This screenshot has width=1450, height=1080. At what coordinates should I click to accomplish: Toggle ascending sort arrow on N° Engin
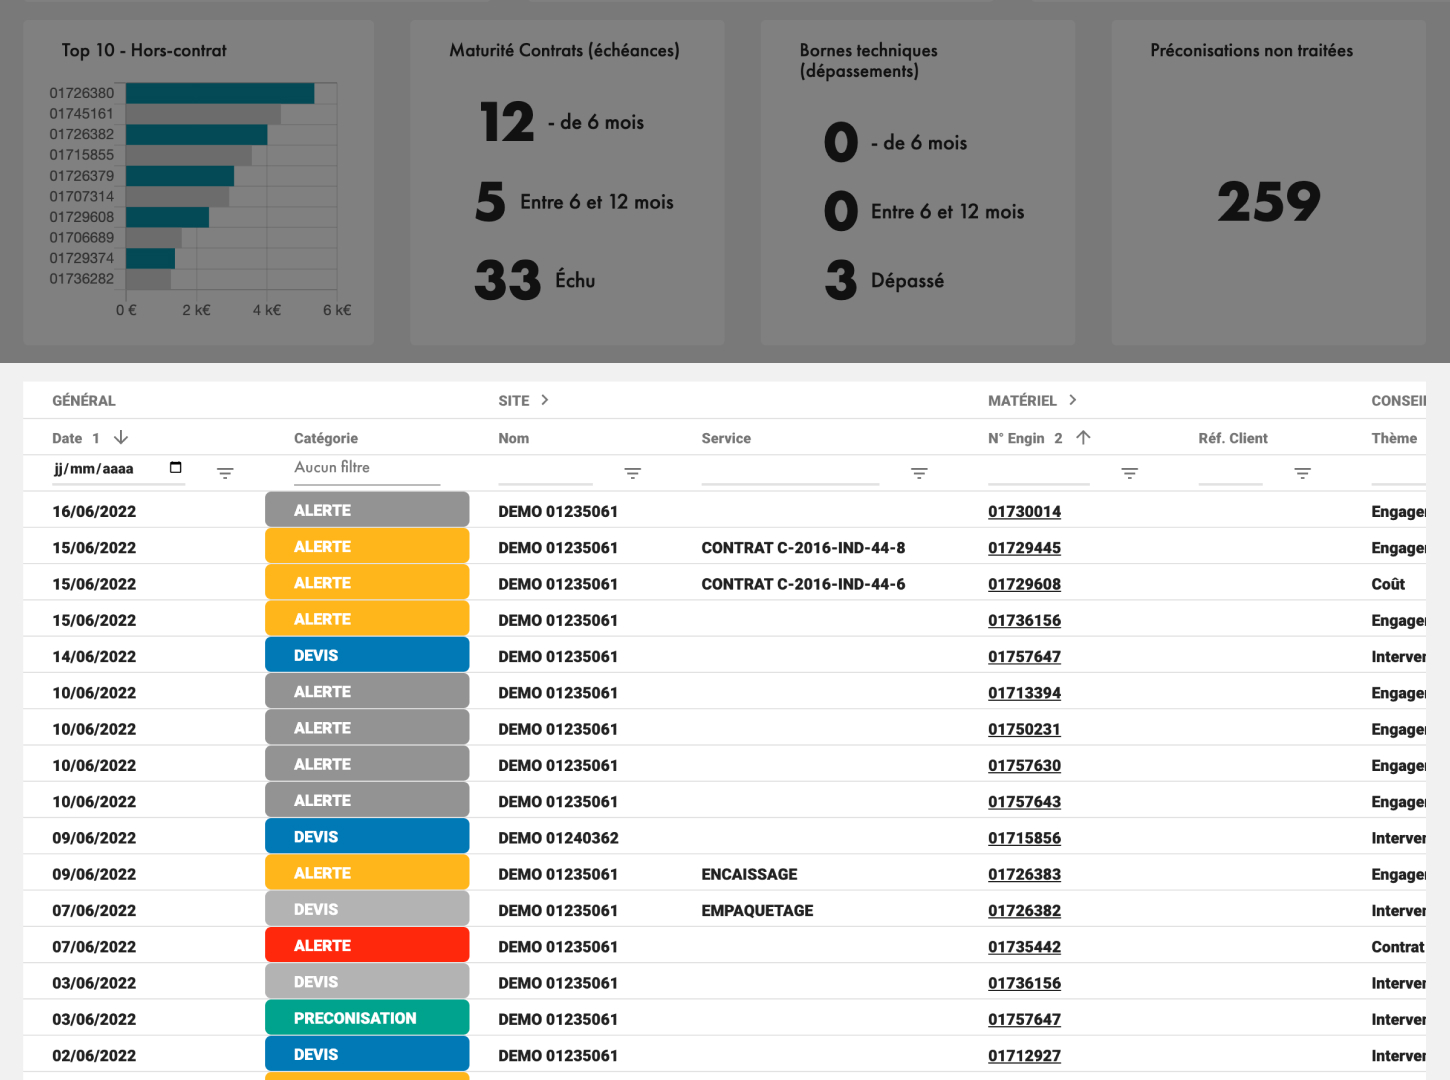click(x=1083, y=438)
